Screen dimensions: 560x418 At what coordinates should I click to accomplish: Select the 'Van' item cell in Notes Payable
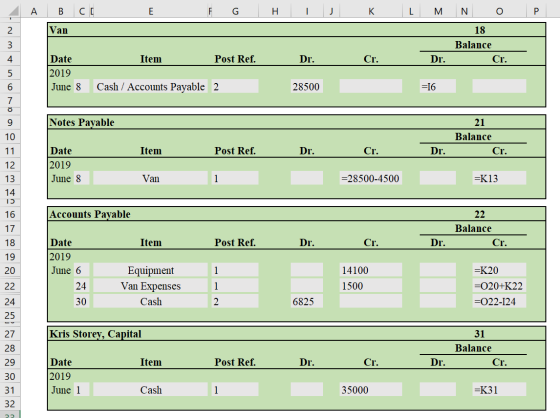(150, 178)
